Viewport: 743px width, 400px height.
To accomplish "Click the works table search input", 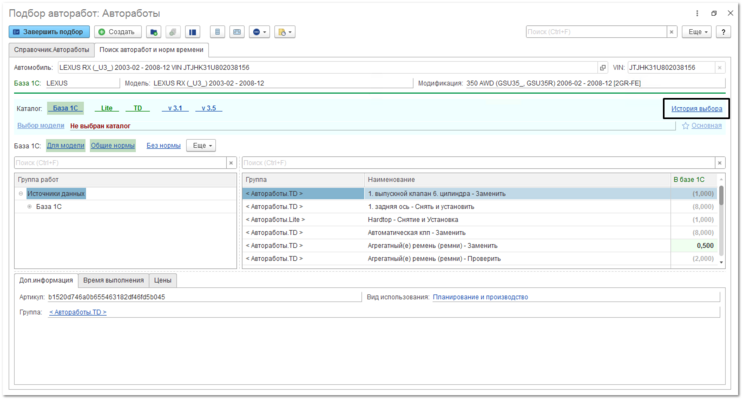I will pos(479,163).
